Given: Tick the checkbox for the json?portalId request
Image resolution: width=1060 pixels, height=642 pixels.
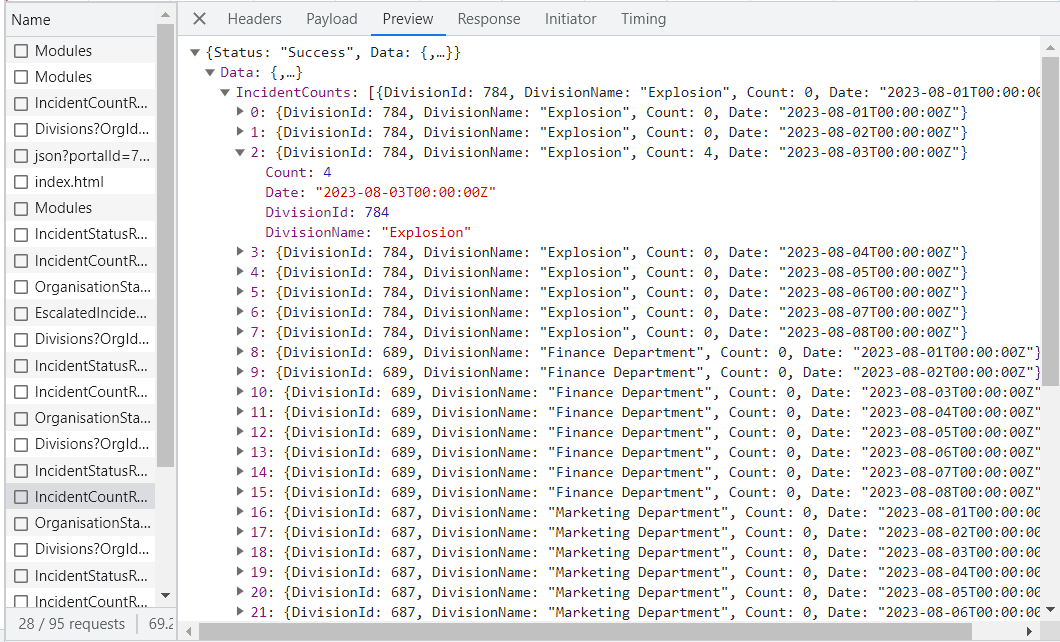Looking at the screenshot, I should click(21, 156).
